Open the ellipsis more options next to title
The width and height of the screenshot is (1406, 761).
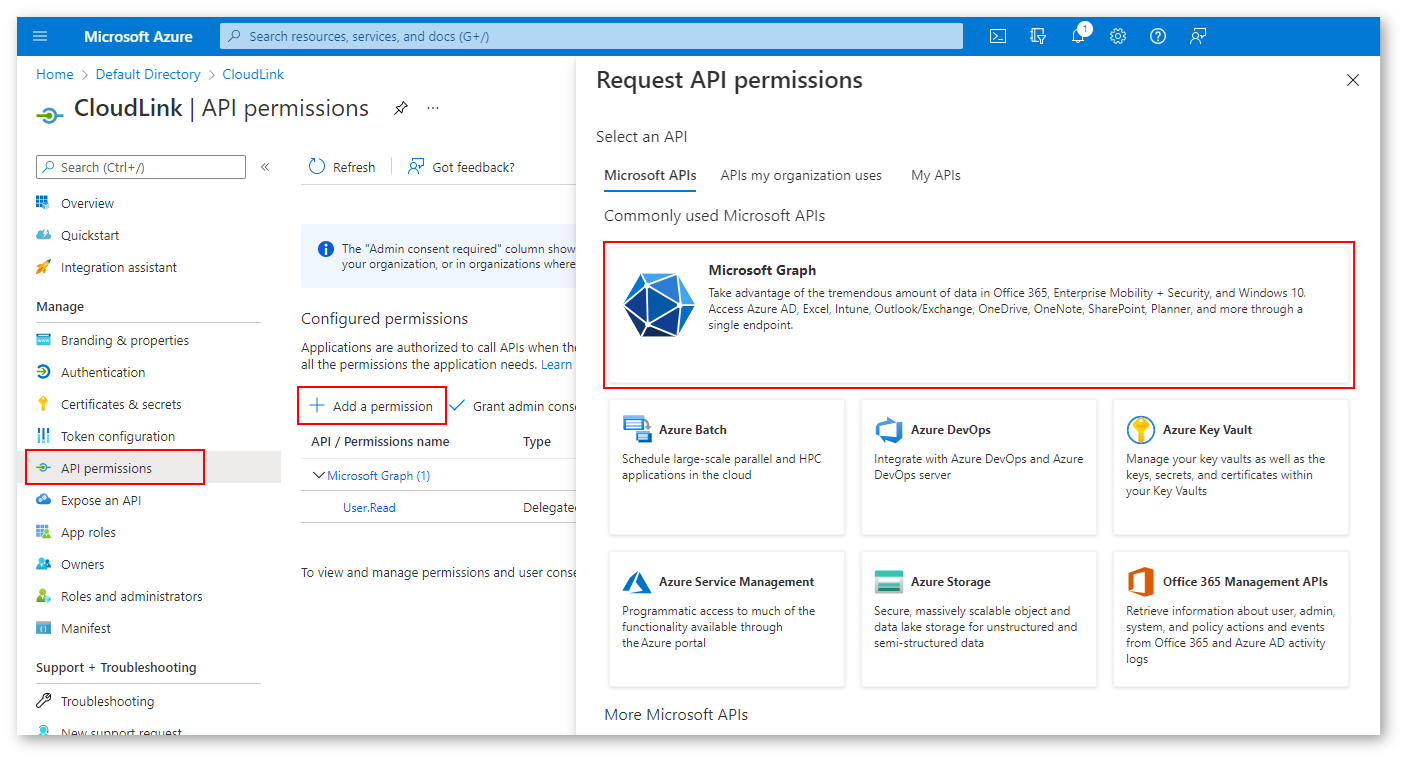click(433, 108)
